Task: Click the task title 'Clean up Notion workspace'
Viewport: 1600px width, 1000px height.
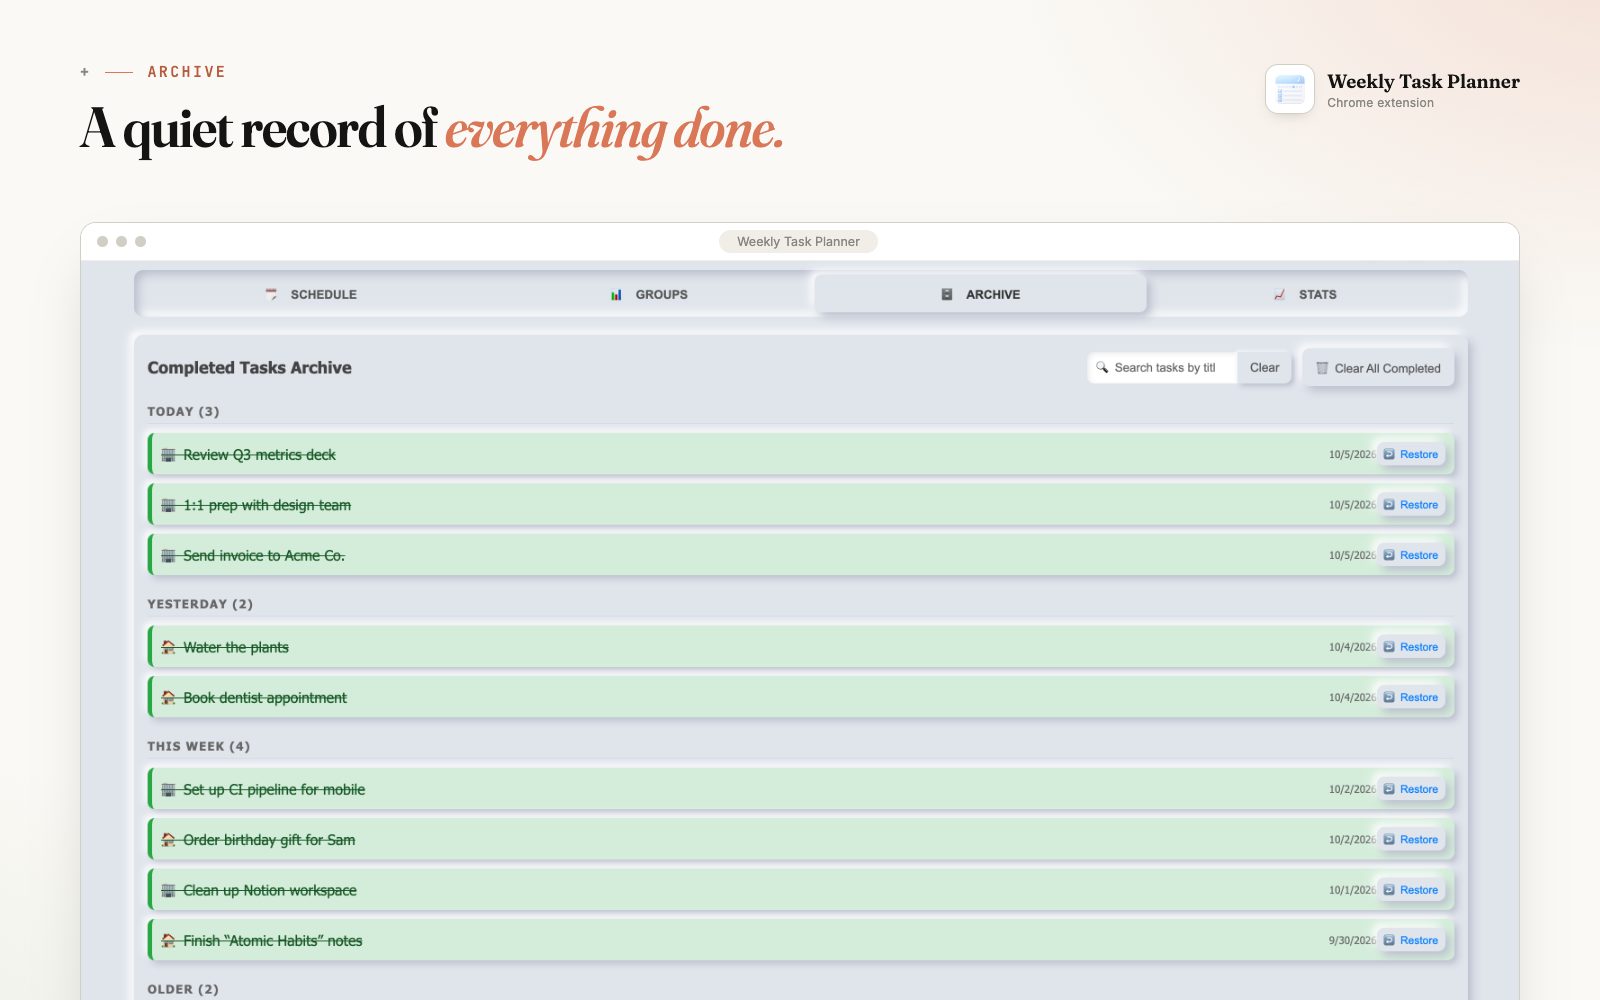Action: [x=270, y=891]
